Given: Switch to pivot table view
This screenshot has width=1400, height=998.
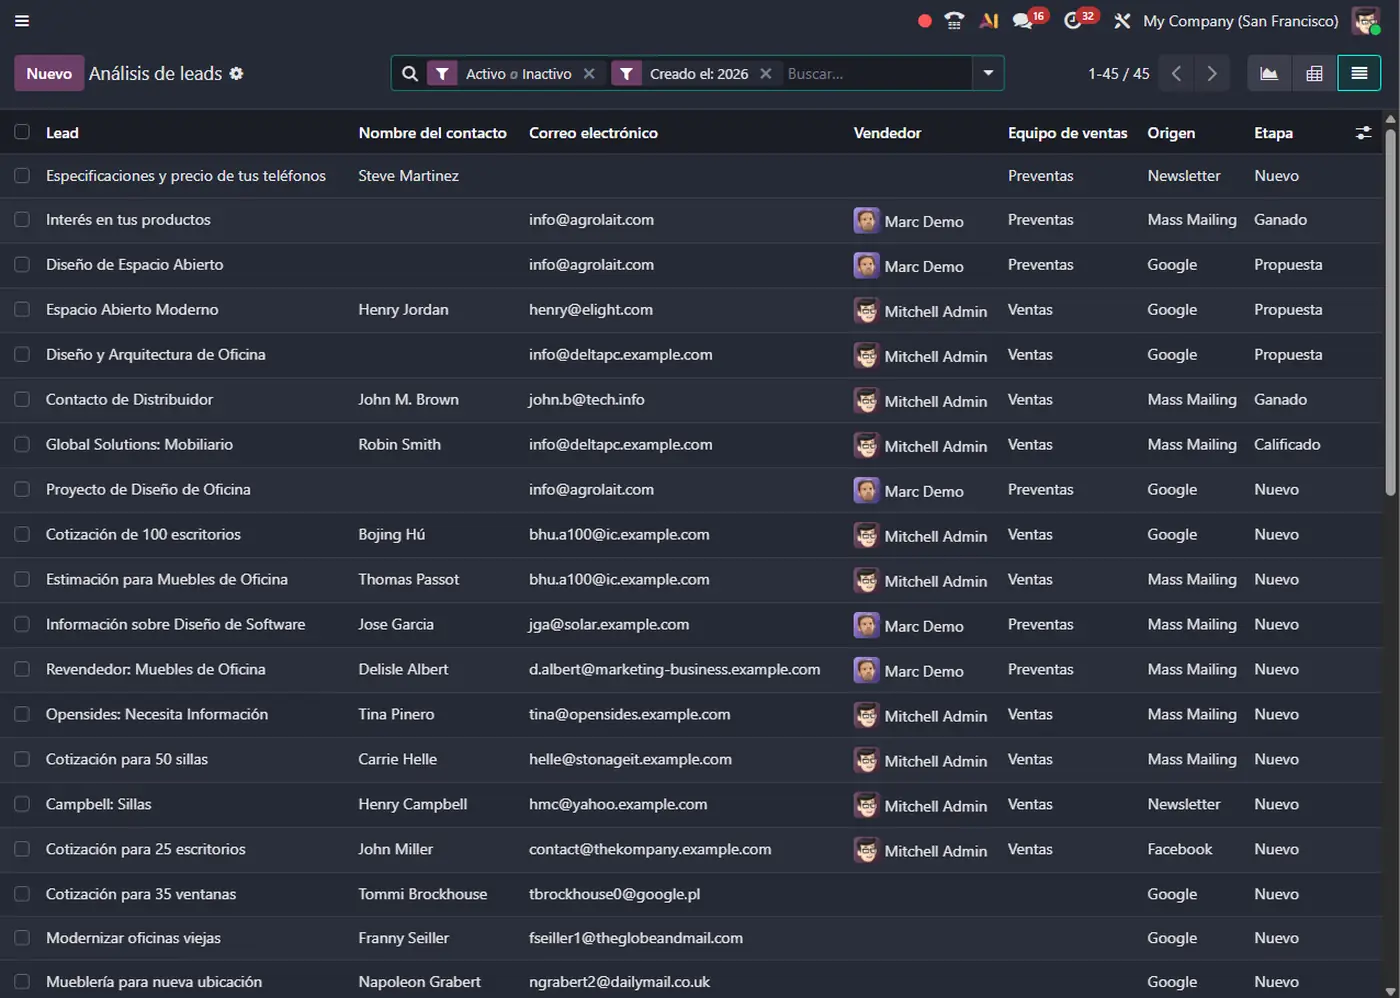Looking at the screenshot, I should pyautogui.click(x=1314, y=74).
